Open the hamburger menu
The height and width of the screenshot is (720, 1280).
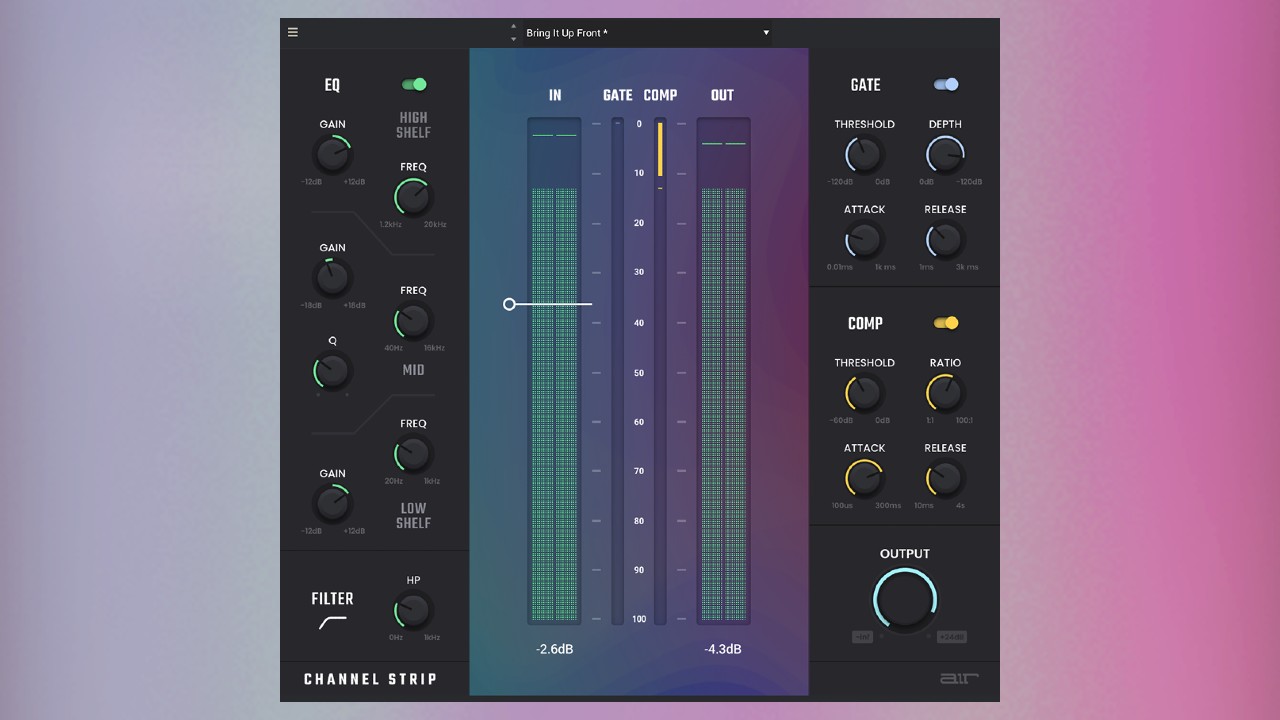point(292,31)
